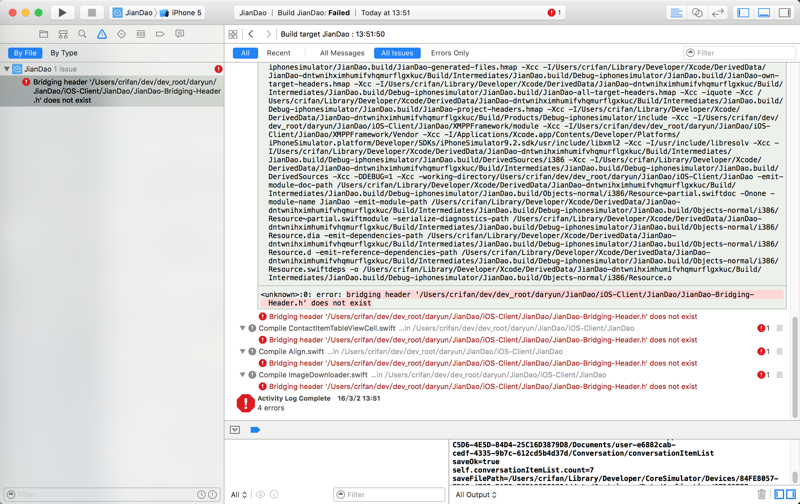The image size is (800, 504).
Task: Open the All Output console menu
Action: [476, 495]
